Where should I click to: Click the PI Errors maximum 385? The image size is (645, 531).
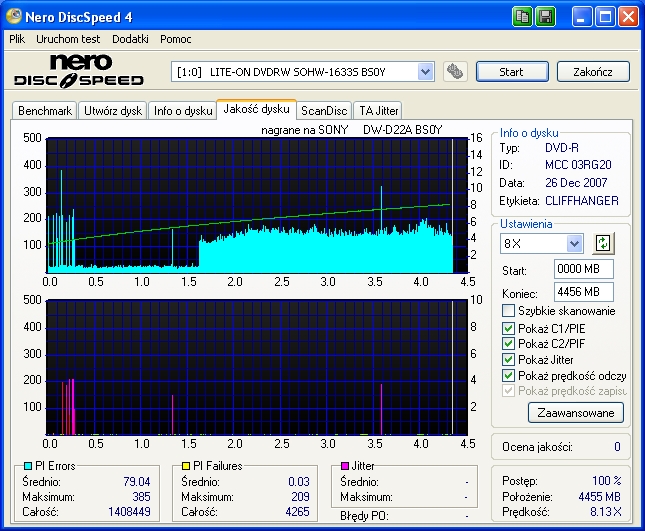[142, 497]
